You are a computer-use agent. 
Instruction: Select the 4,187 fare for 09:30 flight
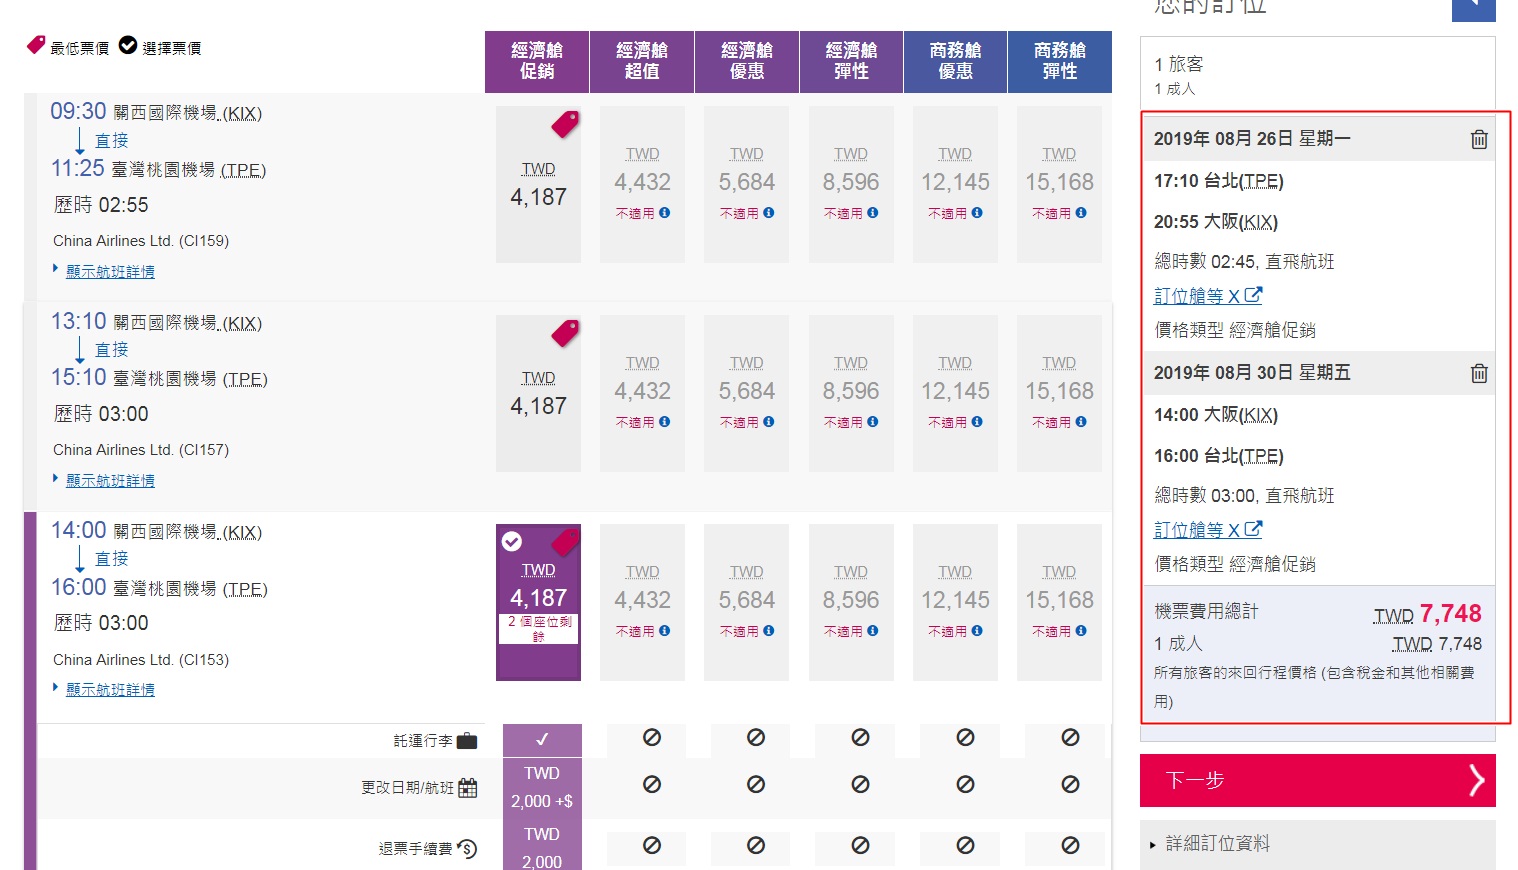(538, 185)
